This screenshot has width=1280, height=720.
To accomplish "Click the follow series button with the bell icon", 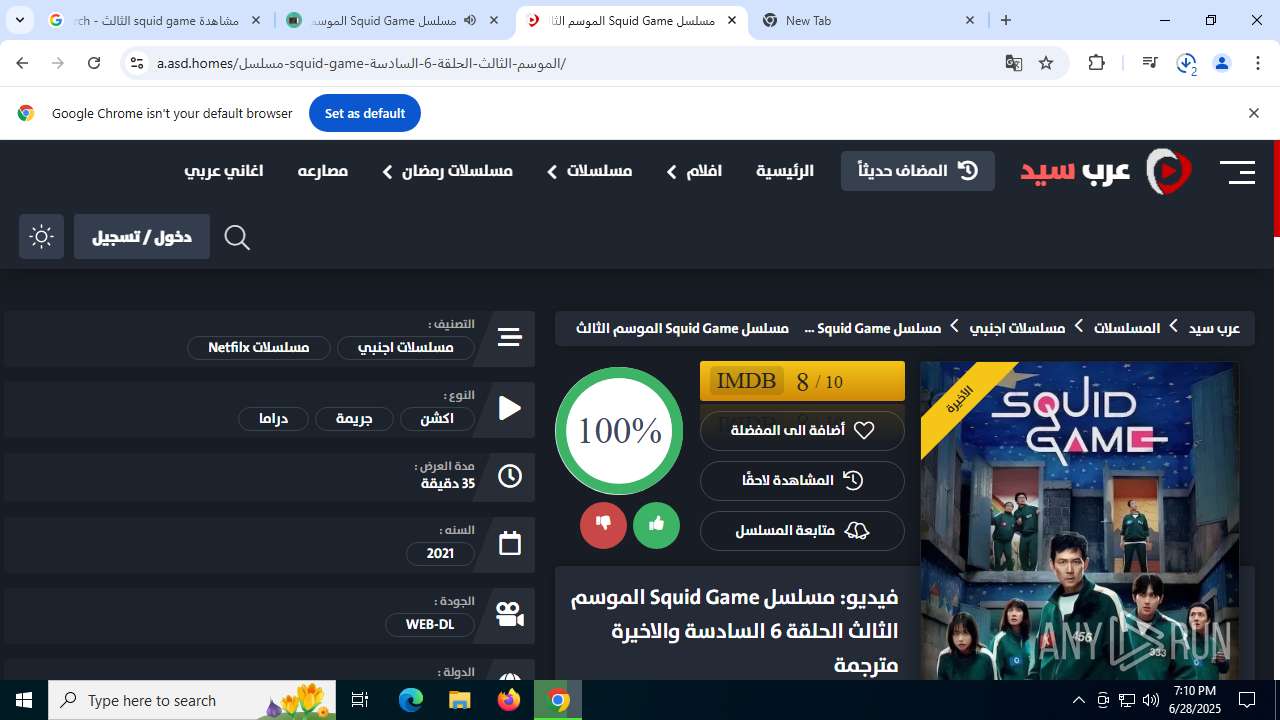I will coord(802,531).
